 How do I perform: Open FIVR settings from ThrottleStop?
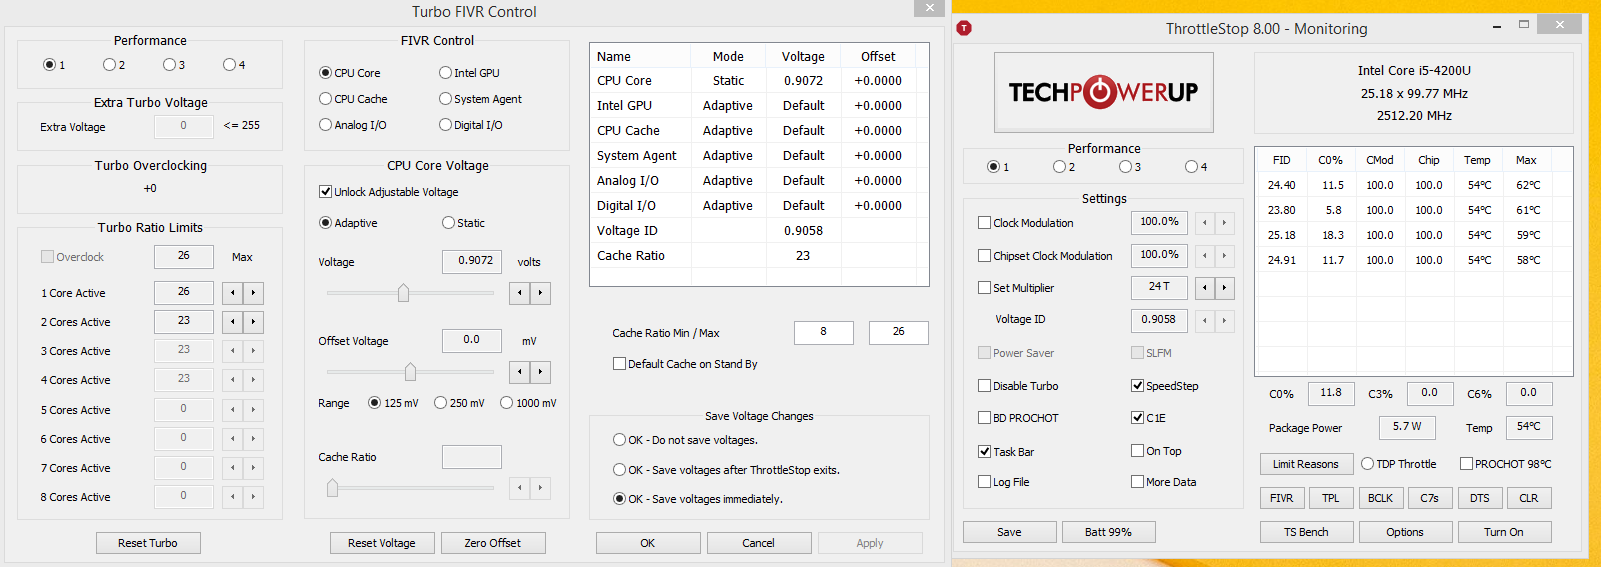point(1282,498)
